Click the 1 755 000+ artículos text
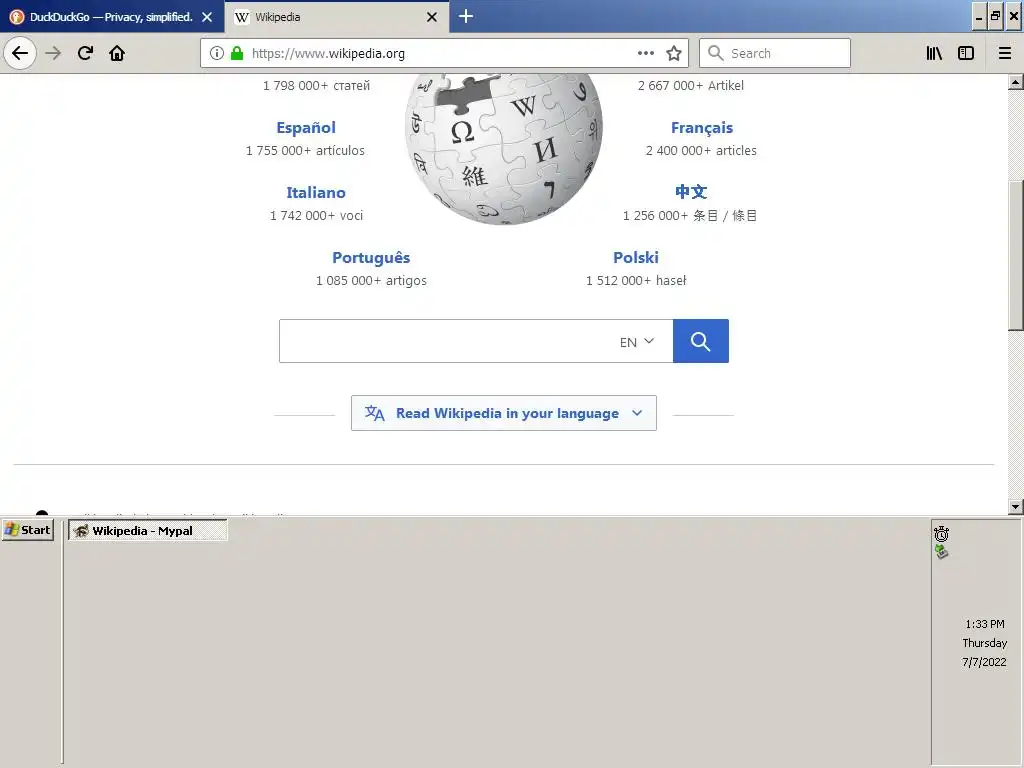 click(x=305, y=150)
